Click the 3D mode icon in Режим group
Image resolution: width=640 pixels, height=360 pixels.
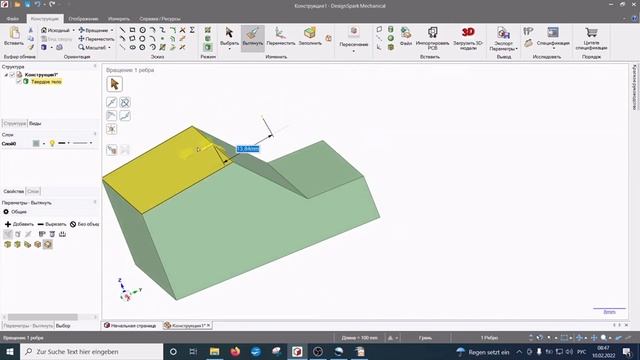tap(208, 47)
